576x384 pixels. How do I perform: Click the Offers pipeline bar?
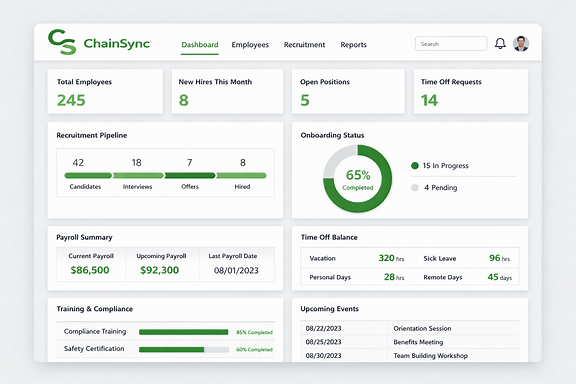click(x=190, y=176)
